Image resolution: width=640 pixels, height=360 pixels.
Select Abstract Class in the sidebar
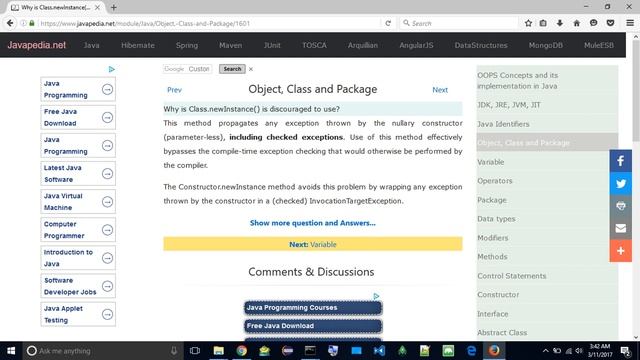pyautogui.click(x=502, y=333)
